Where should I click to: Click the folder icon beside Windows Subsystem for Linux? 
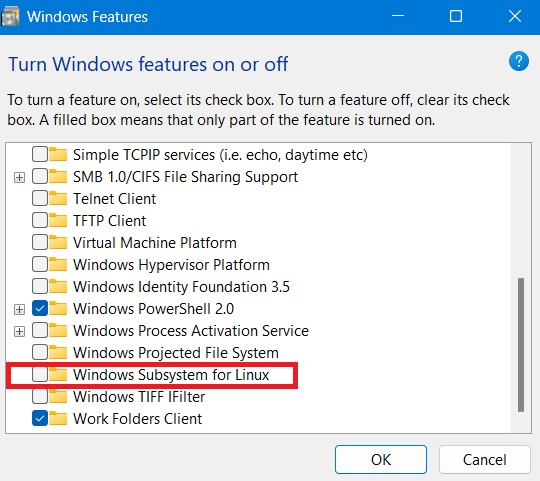58,375
